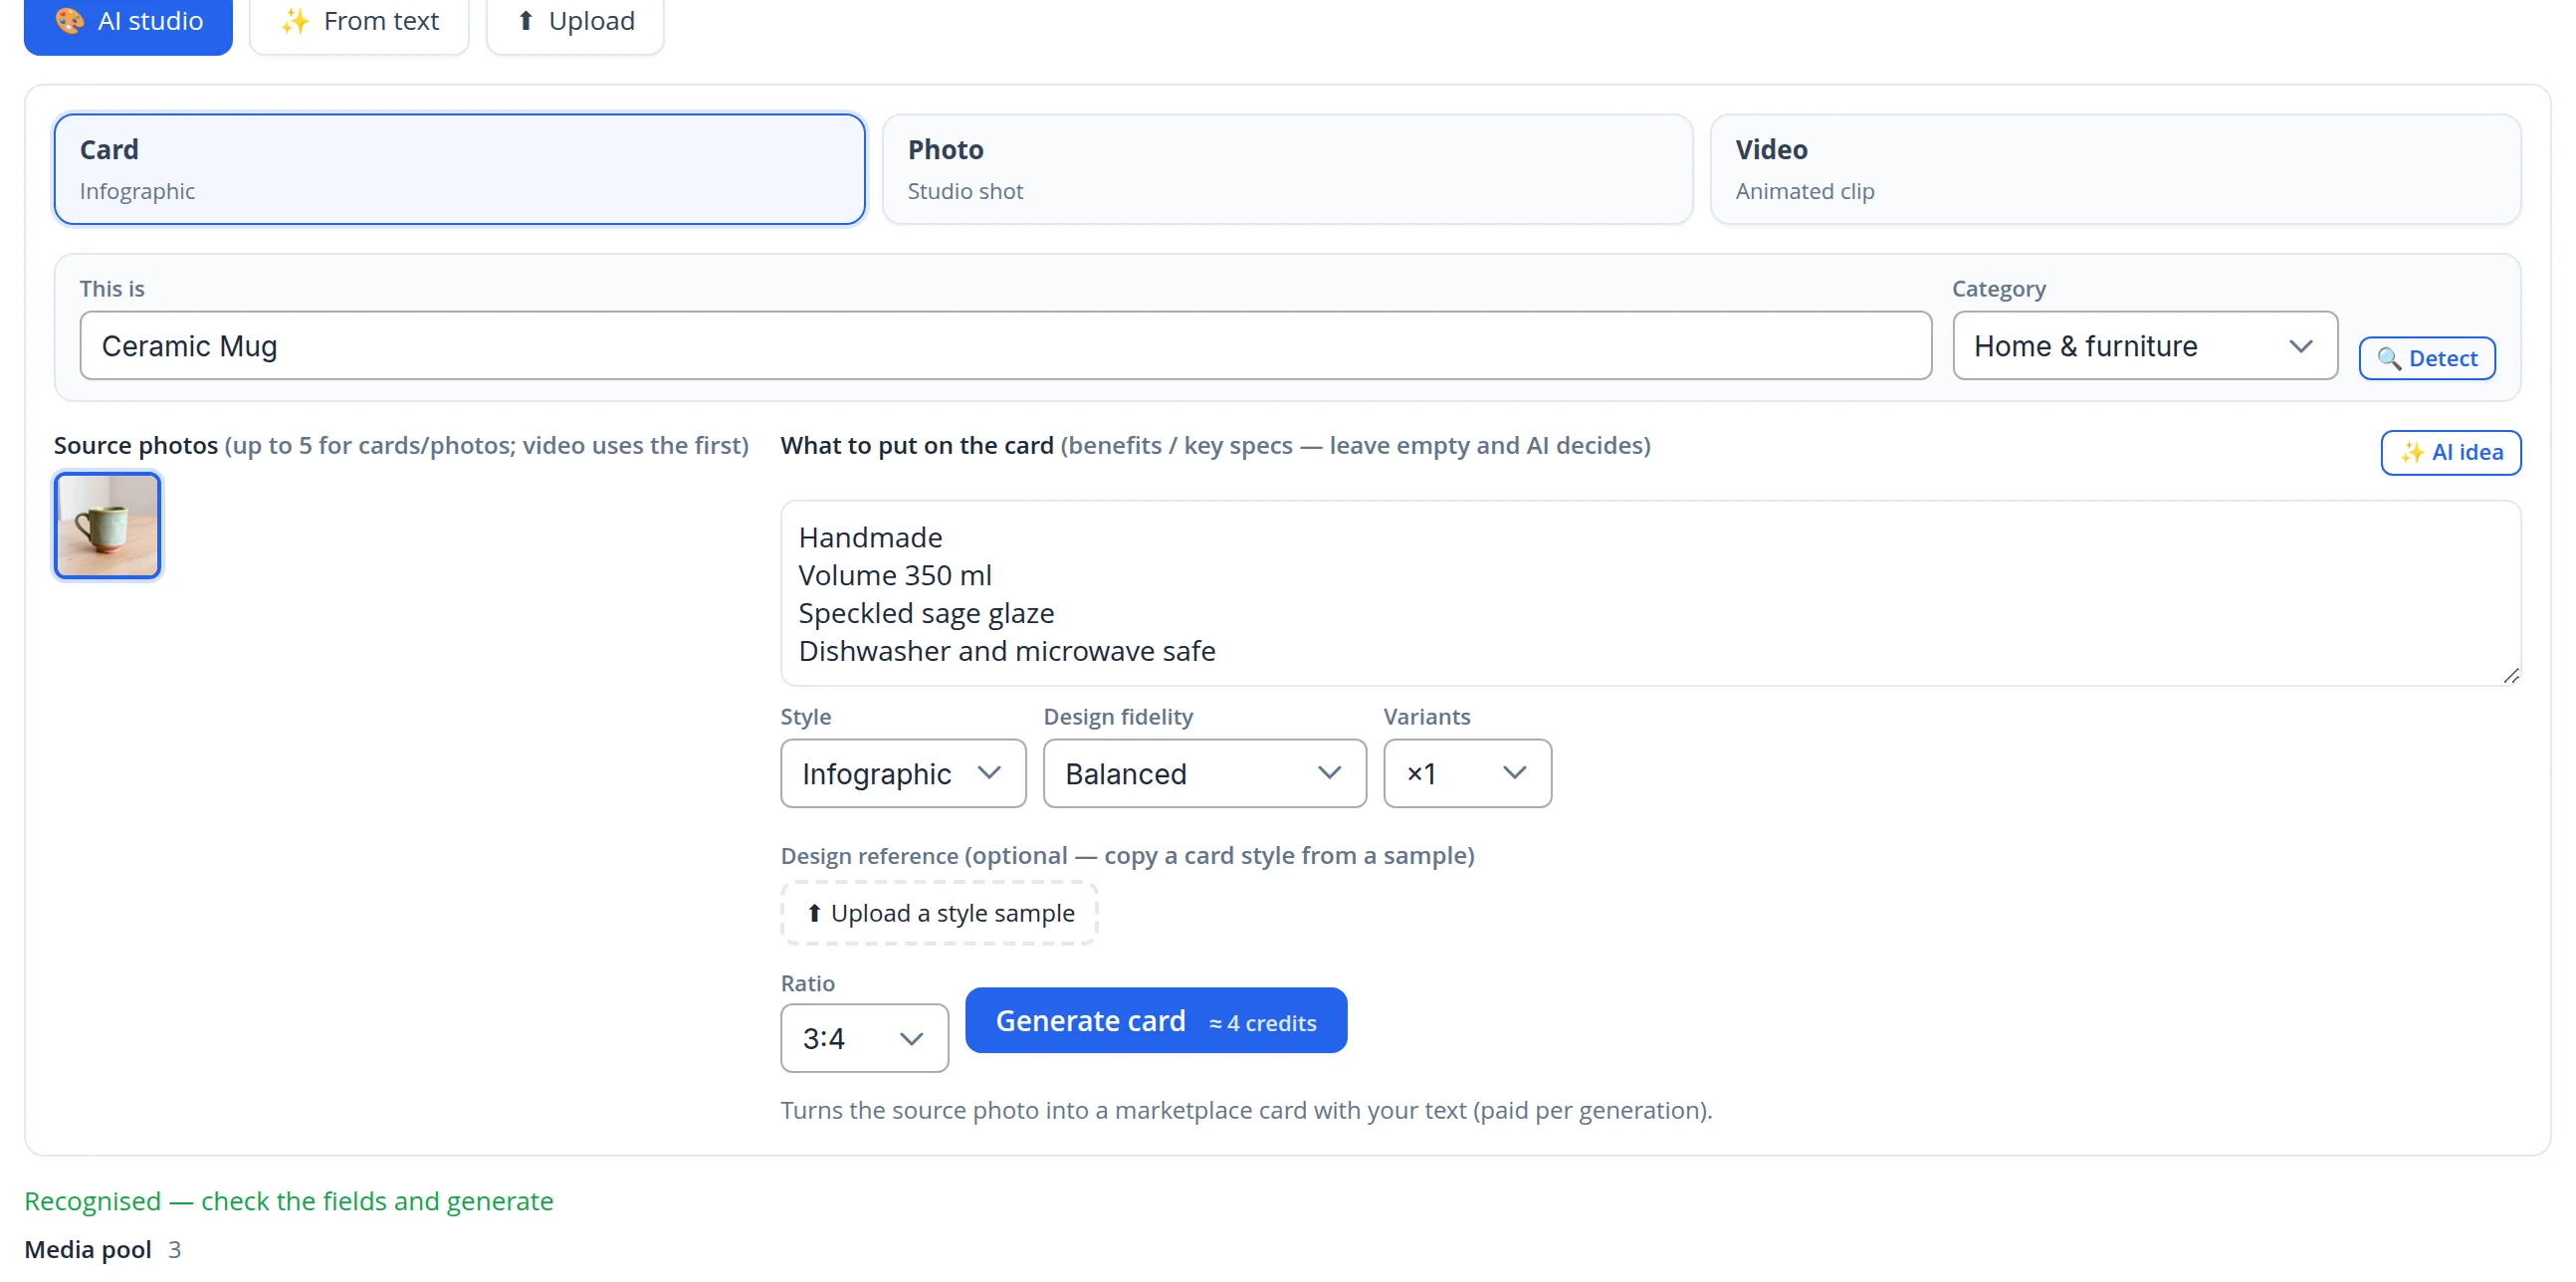Click Upload a style sample

tap(939, 914)
